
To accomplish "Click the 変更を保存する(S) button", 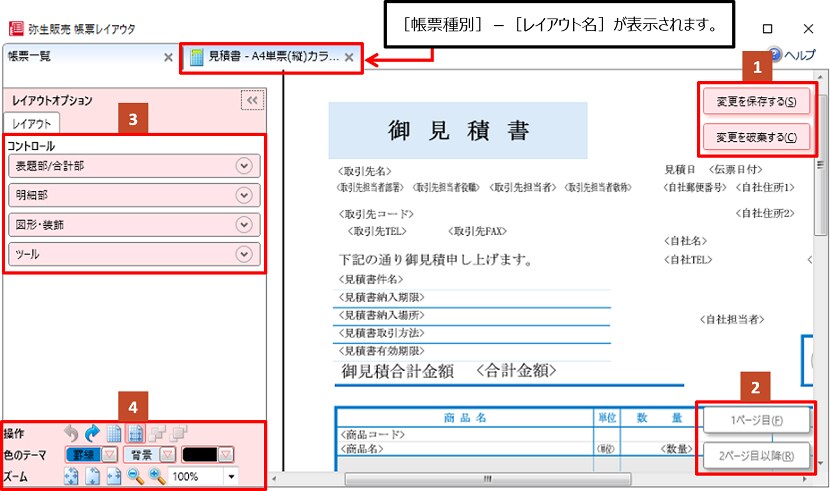I will point(757,101).
